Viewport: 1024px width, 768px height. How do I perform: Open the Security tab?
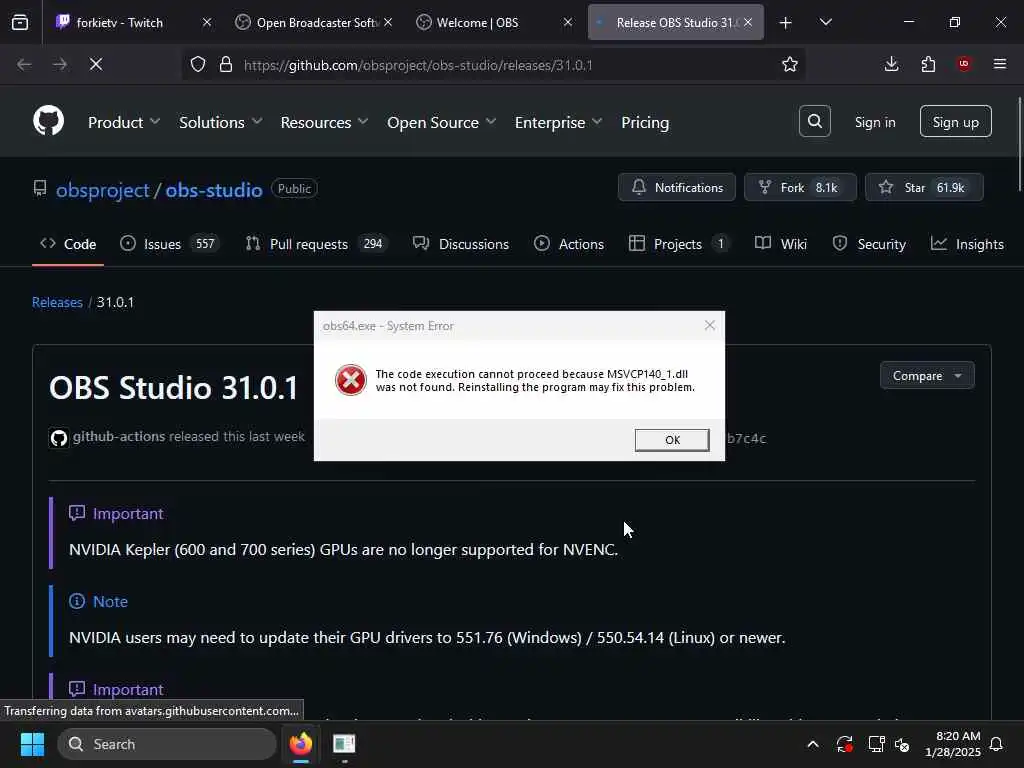[869, 244]
